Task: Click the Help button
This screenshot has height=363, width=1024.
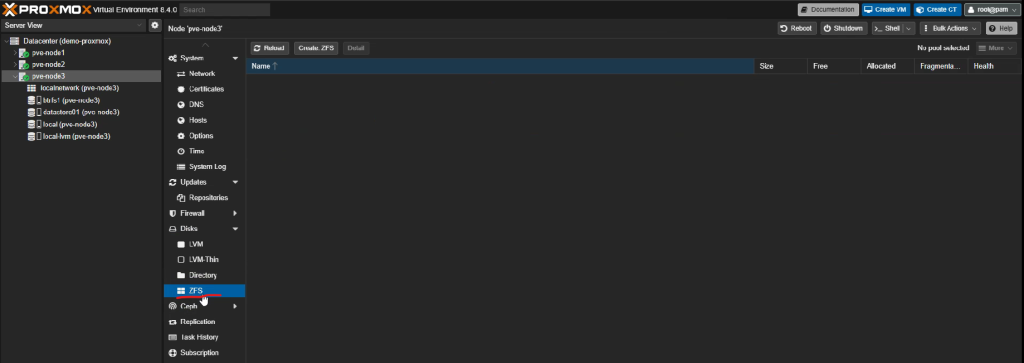Action: 1001,28
